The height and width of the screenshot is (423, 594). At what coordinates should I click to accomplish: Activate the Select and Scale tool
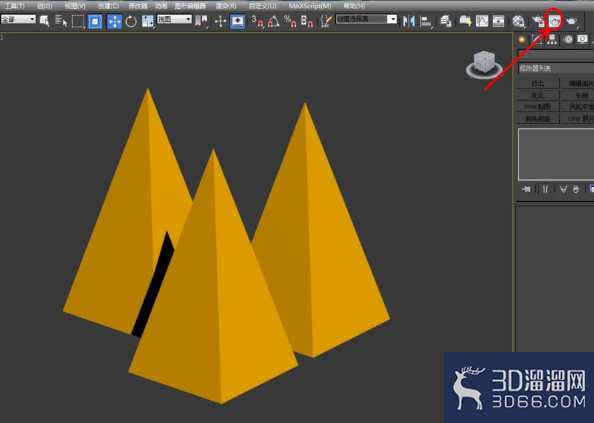coord(147,21)
